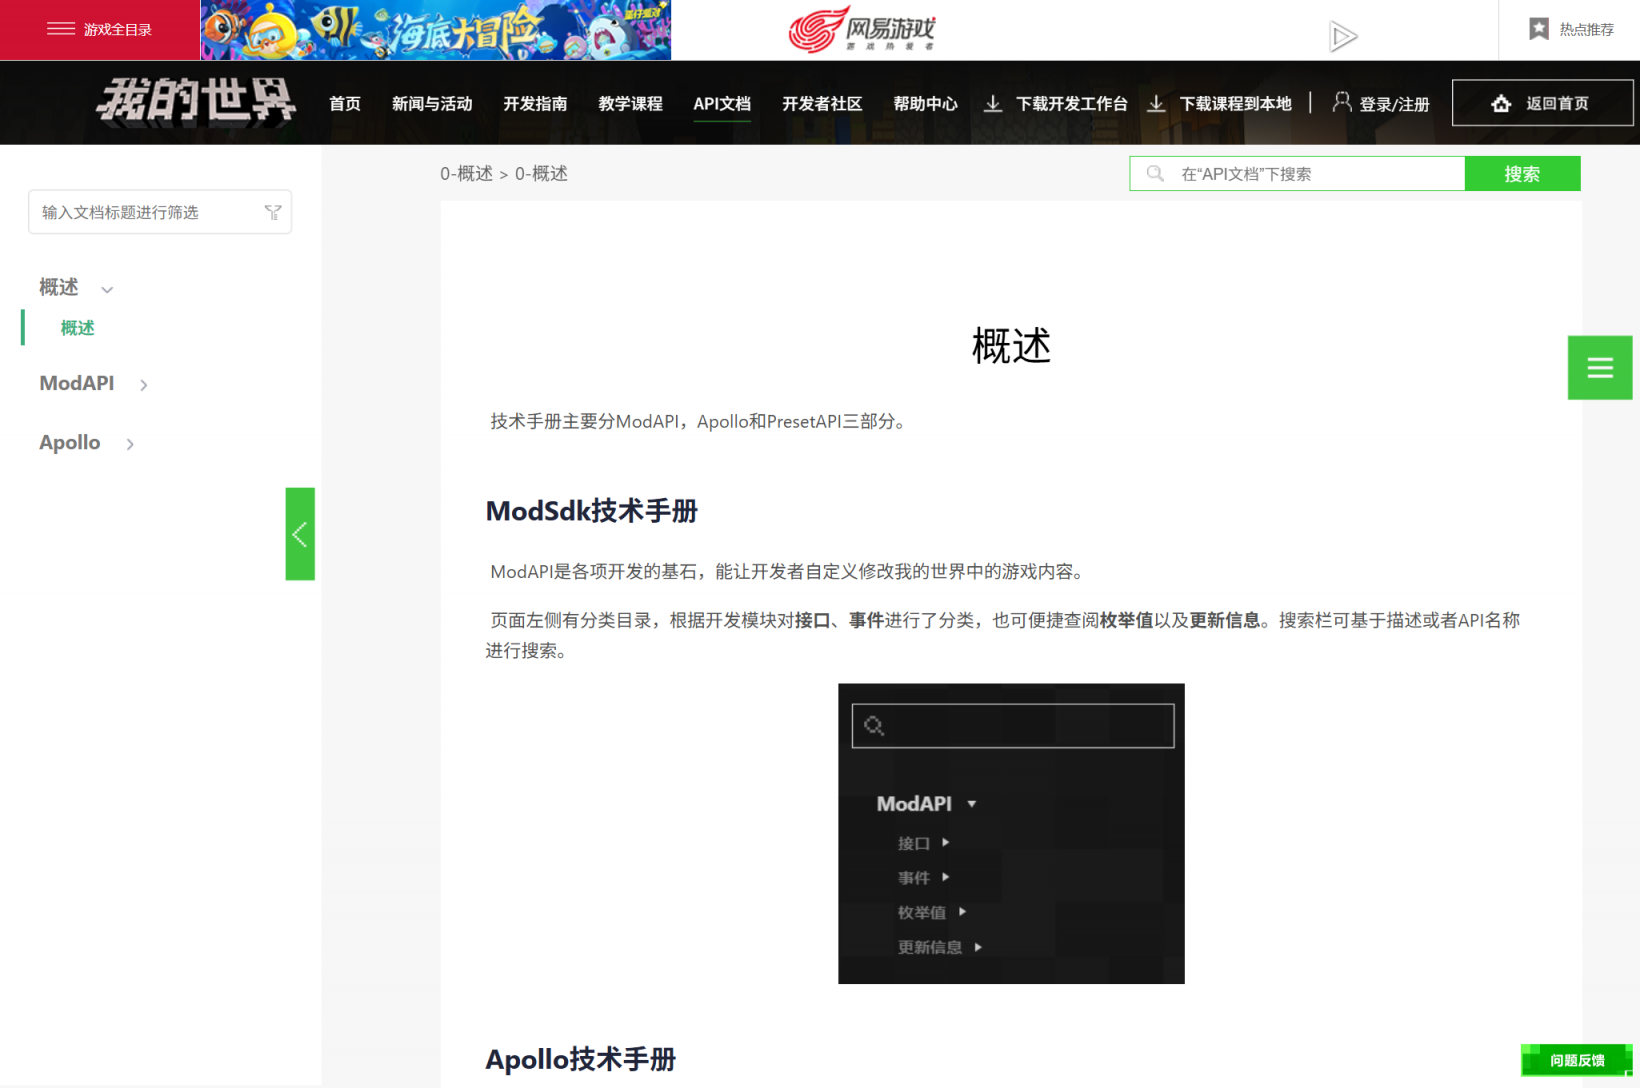Screen dimensions: 1640x1088
Task: Focus the document title filter field
Action: pos(160,212)
